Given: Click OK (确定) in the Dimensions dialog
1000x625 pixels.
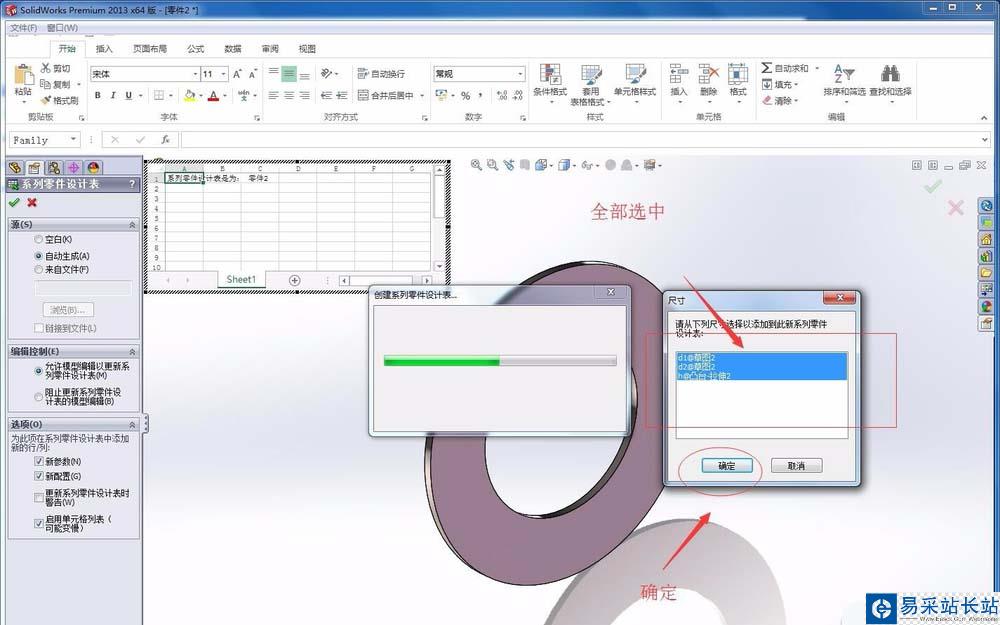Looking at the screenshot, I should [727, 466].
